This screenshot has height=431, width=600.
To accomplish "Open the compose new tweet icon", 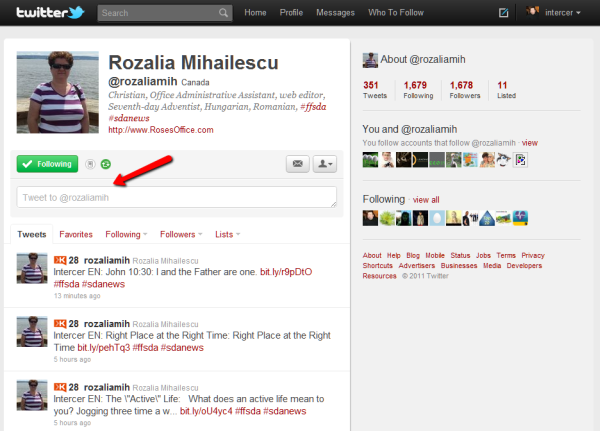I will pyautogui.click(x=504, y=13).
